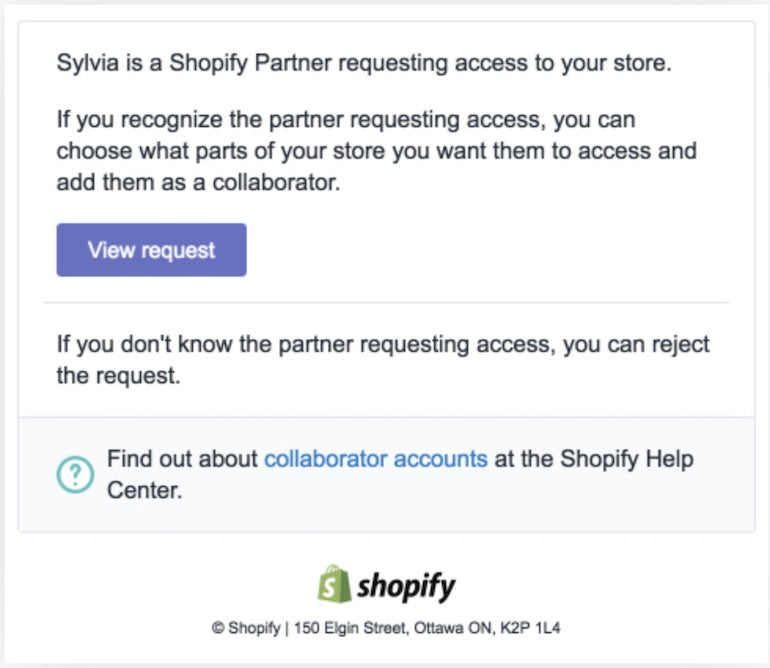Click the green Shopify bag logo
The width and height of the screenshot is (770, 668).
click(x=333, y=583)
